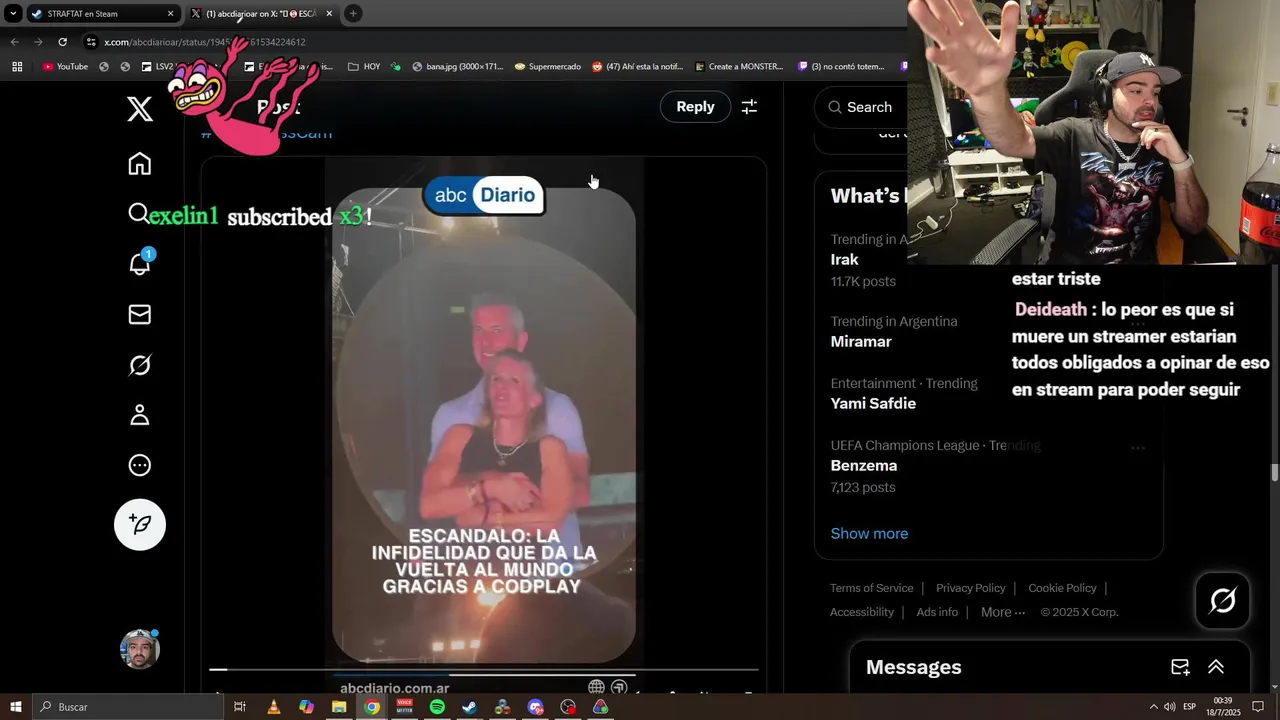Image resolution: width=1280 pixels, height=720 pixels.
Task: Open the Benzema trending topic
Action: coord(864,466)
